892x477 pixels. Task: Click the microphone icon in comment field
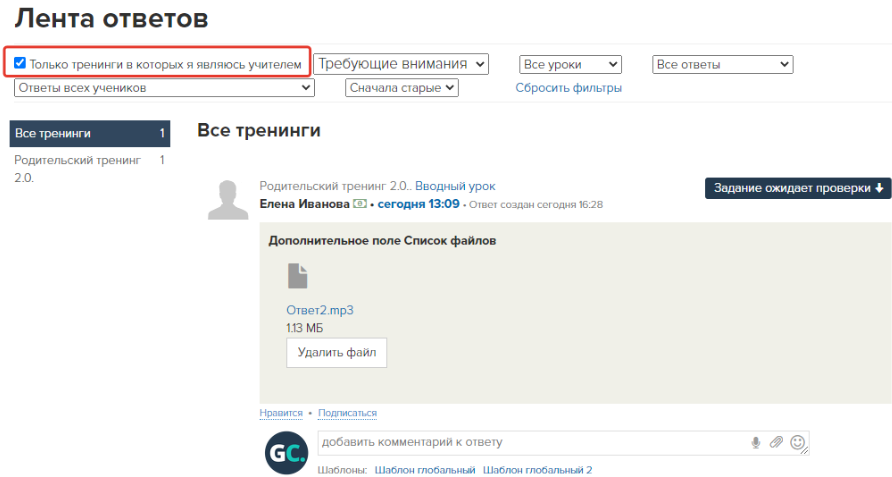coord(755,442)
